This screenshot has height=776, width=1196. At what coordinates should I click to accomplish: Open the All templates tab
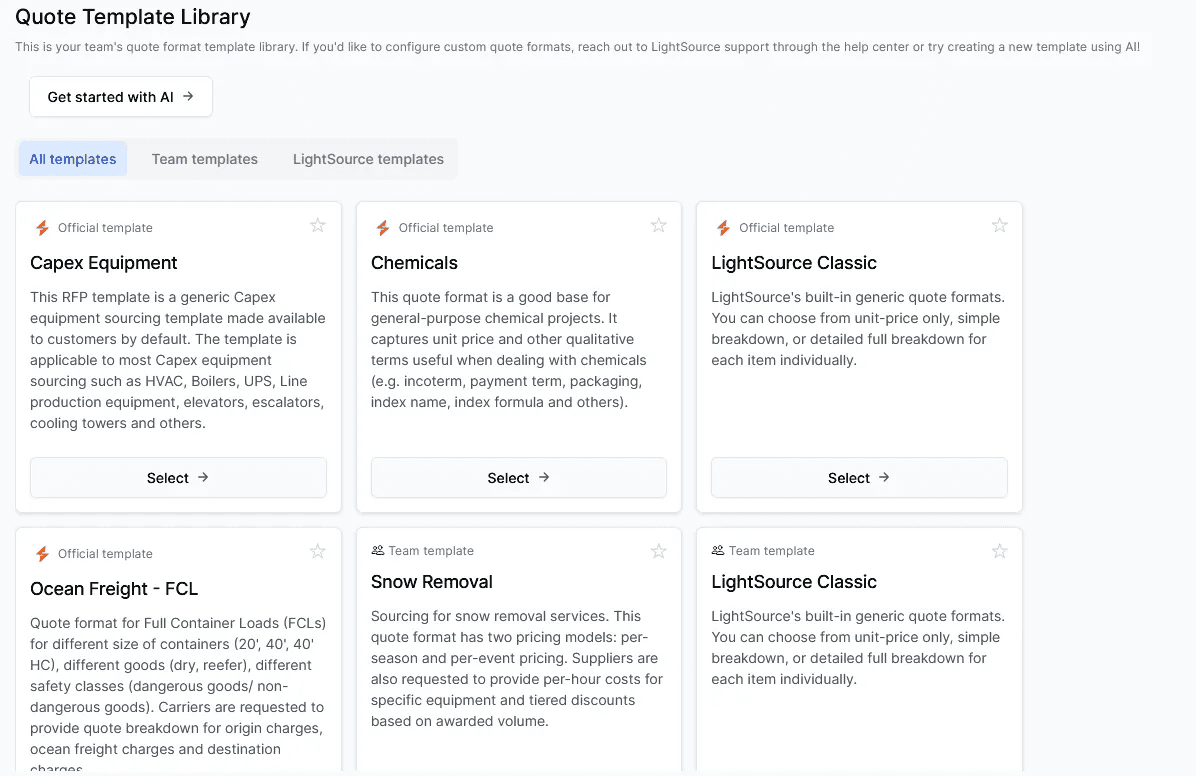pyautogui.click(x=72, y=159)
